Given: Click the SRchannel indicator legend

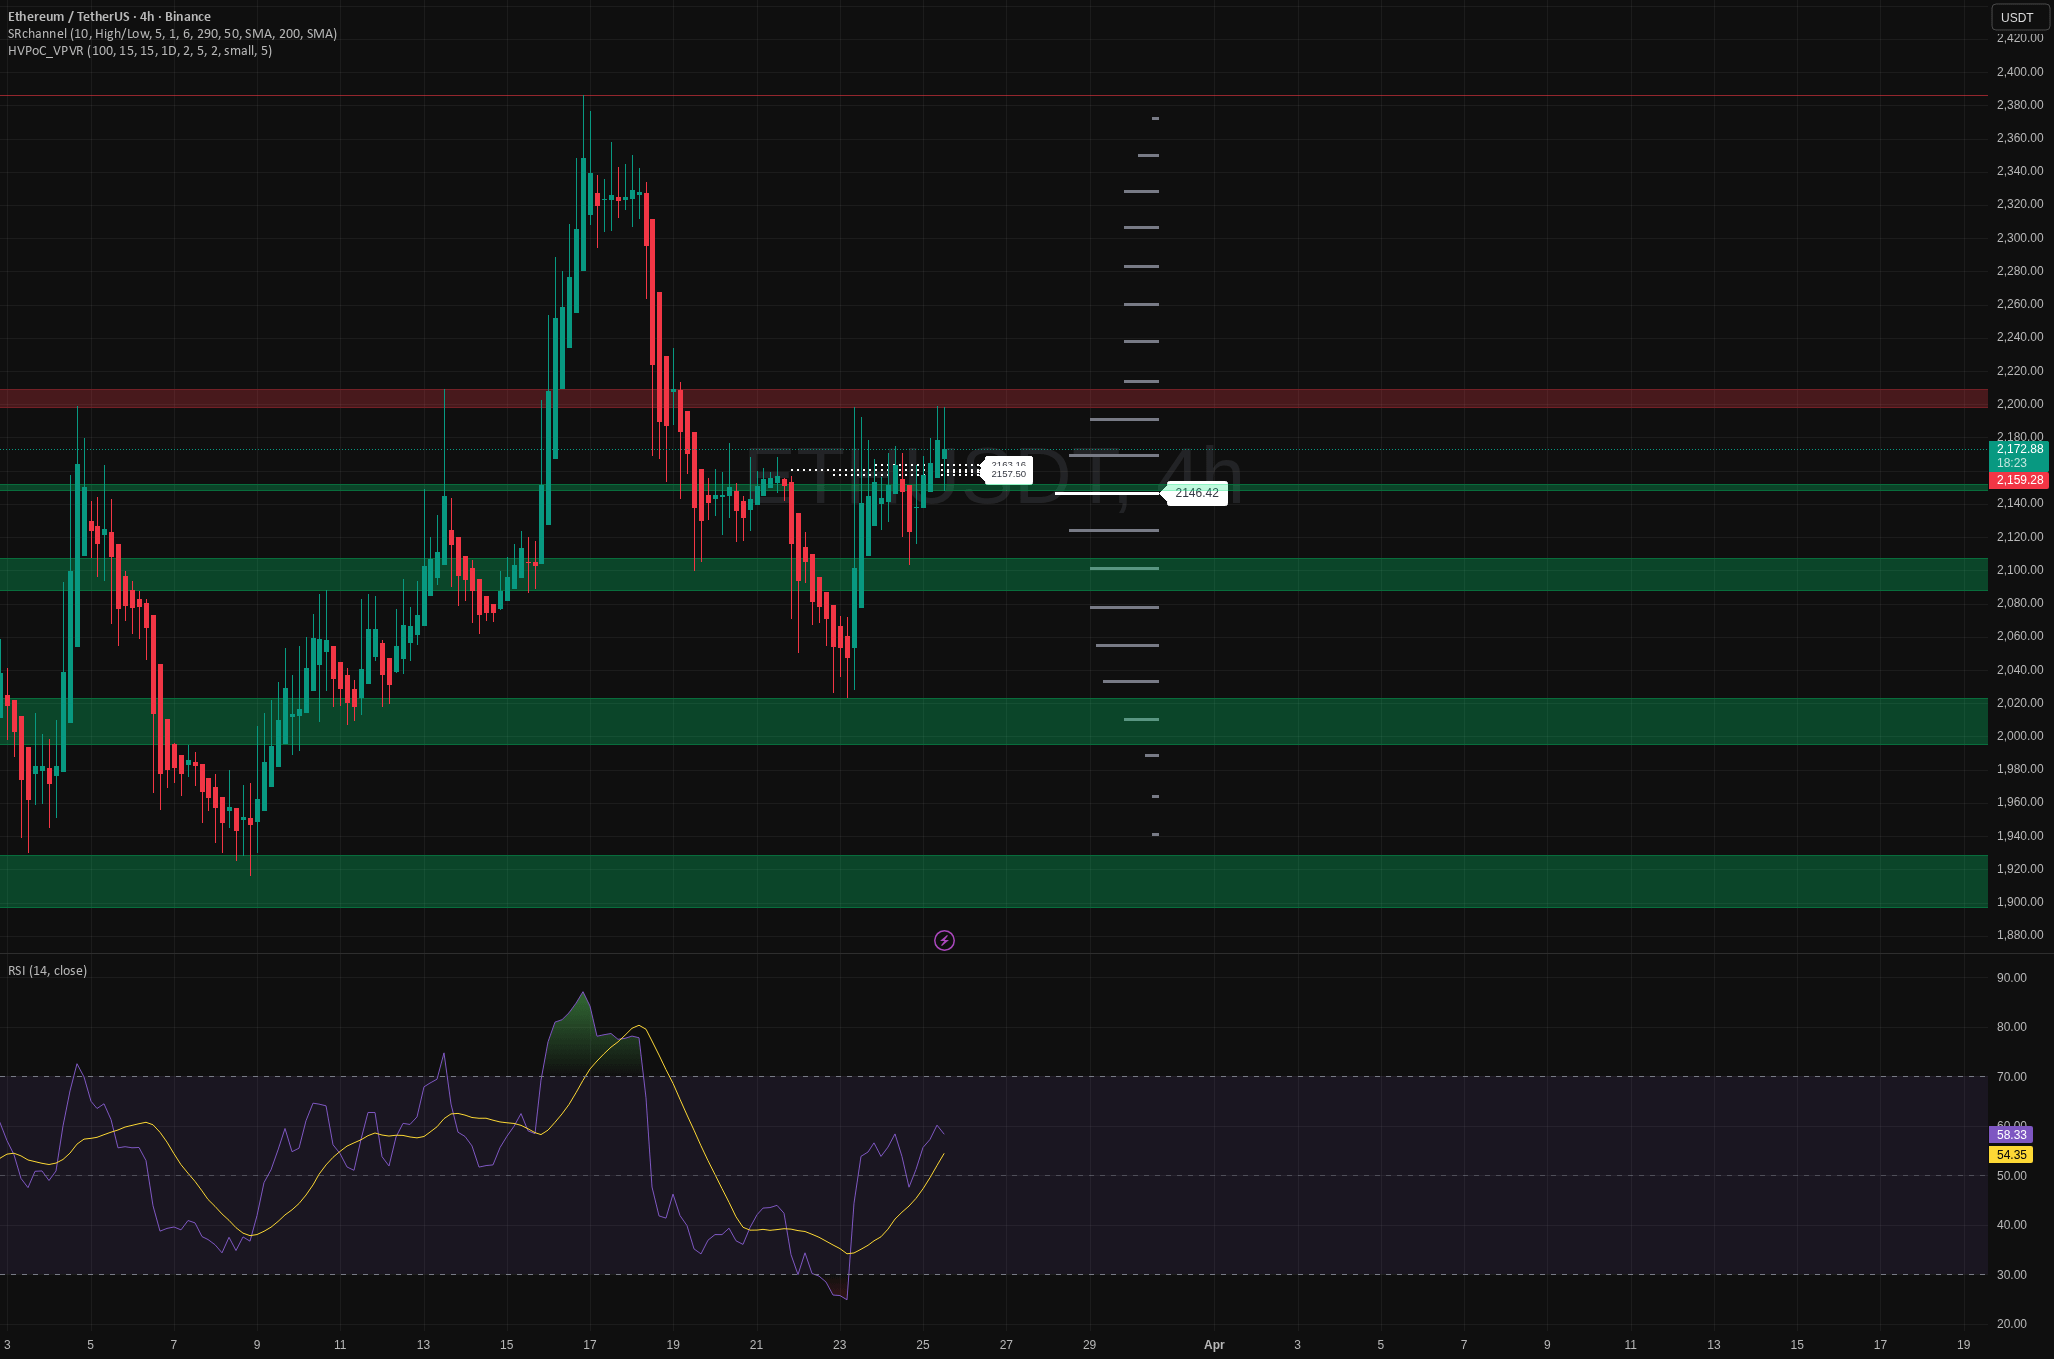Looking at the screenshot, I should pos(172,34).
